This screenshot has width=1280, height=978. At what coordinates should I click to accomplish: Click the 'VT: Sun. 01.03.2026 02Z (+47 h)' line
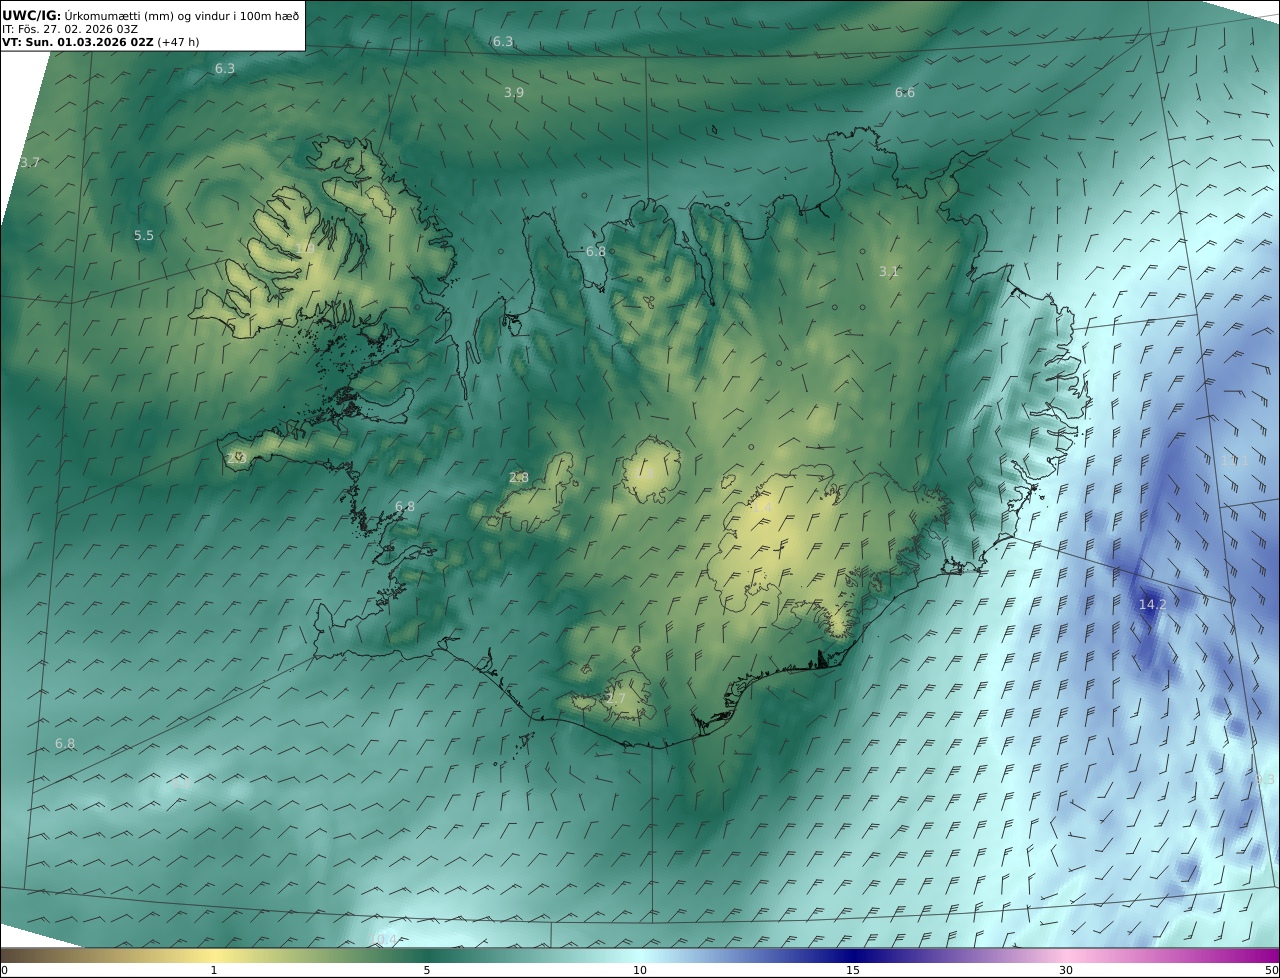click(99, 43)
